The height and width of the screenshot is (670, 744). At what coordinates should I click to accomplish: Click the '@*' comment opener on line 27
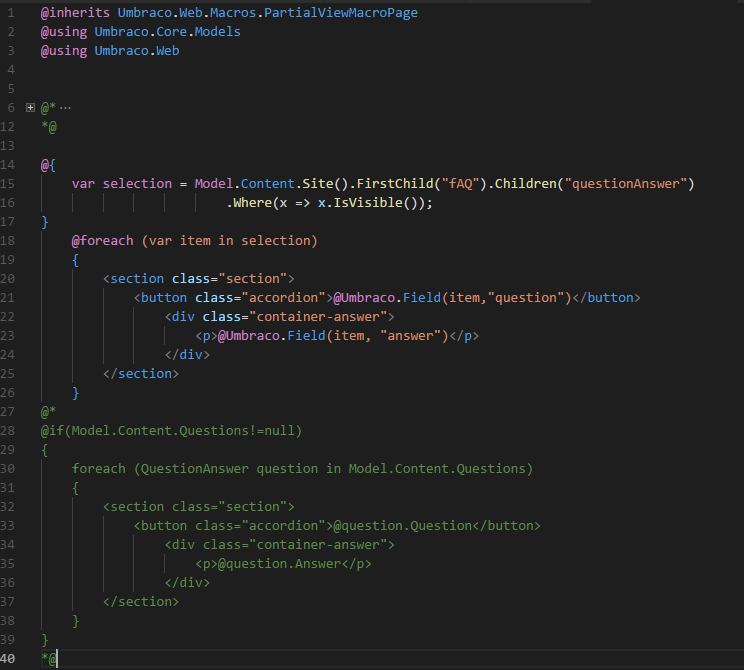(x=48, y=411)
